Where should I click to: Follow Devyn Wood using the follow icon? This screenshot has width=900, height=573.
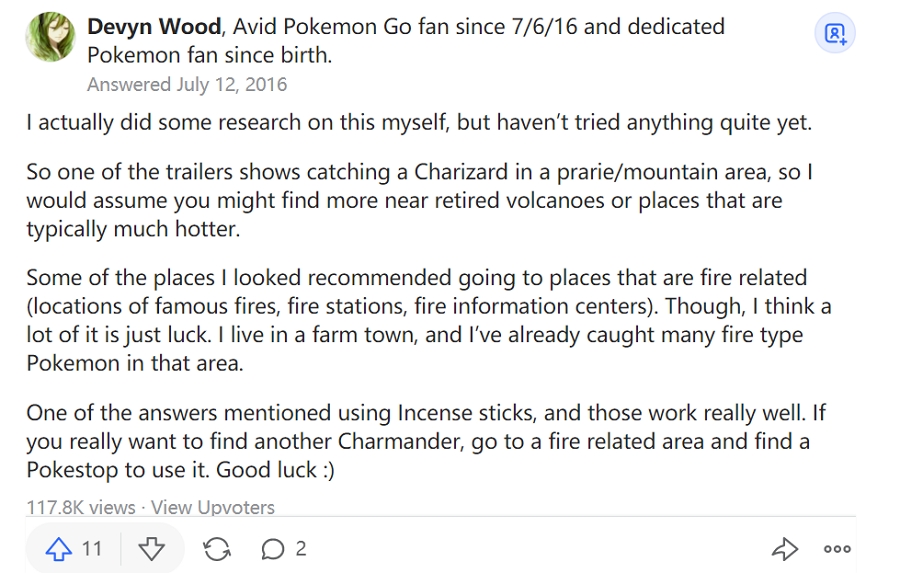pyautogui.click(x=834, y=34)
